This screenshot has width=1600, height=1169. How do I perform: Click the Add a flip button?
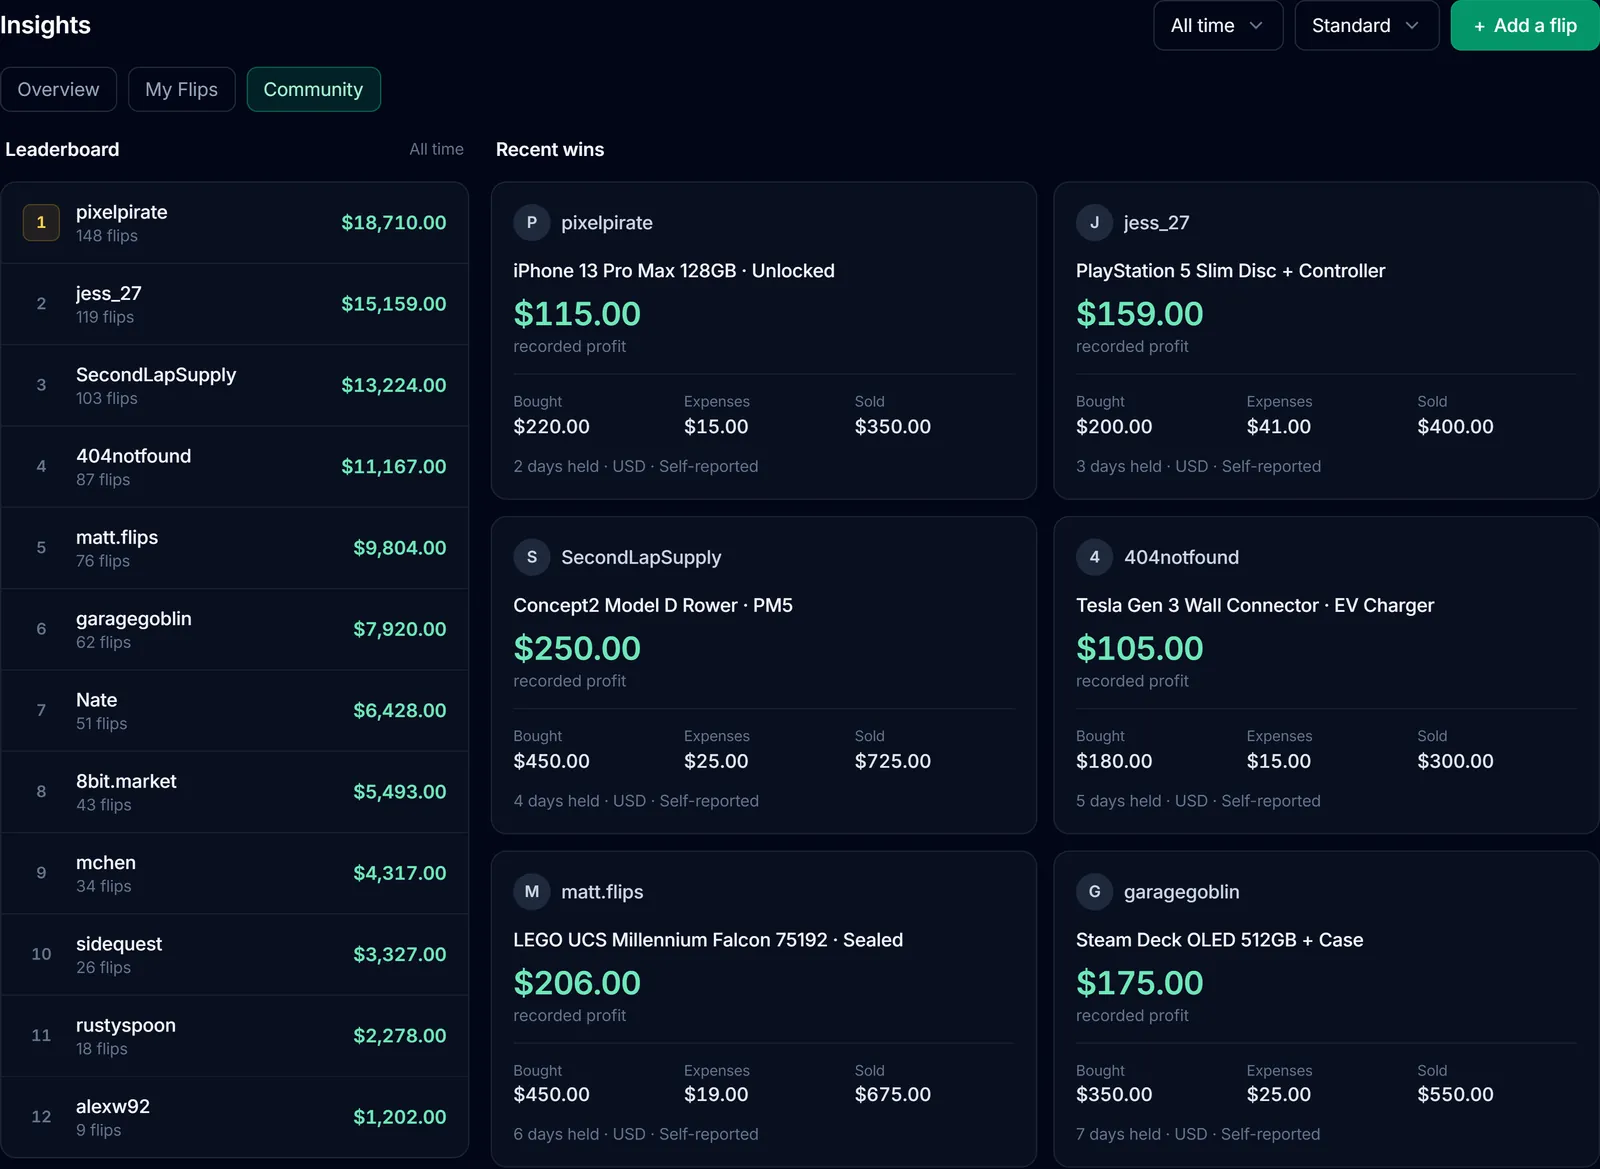pyautogui.click(x=1525, y=26)
